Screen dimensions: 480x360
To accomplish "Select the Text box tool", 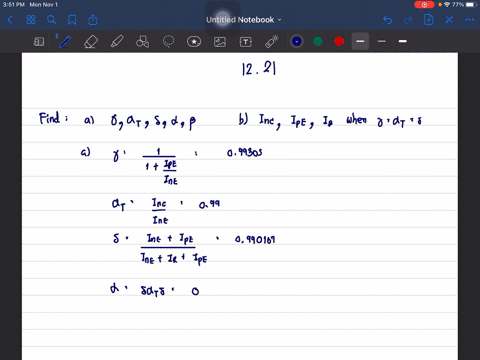I will pyautogui.click(x=246, y=42).
